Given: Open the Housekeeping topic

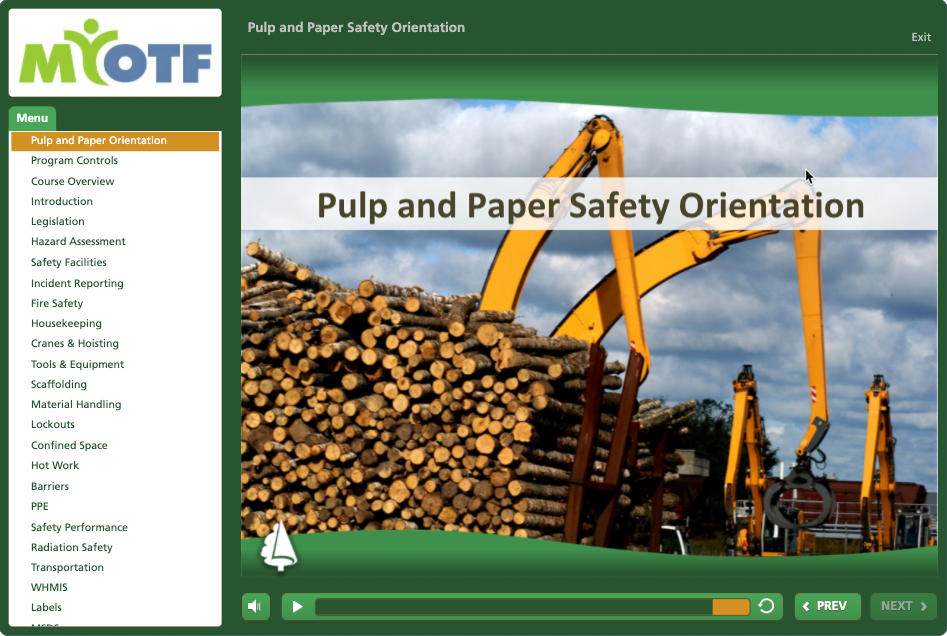Looking at the screenshot, I should pyautogui.click(x=66, y=323).
